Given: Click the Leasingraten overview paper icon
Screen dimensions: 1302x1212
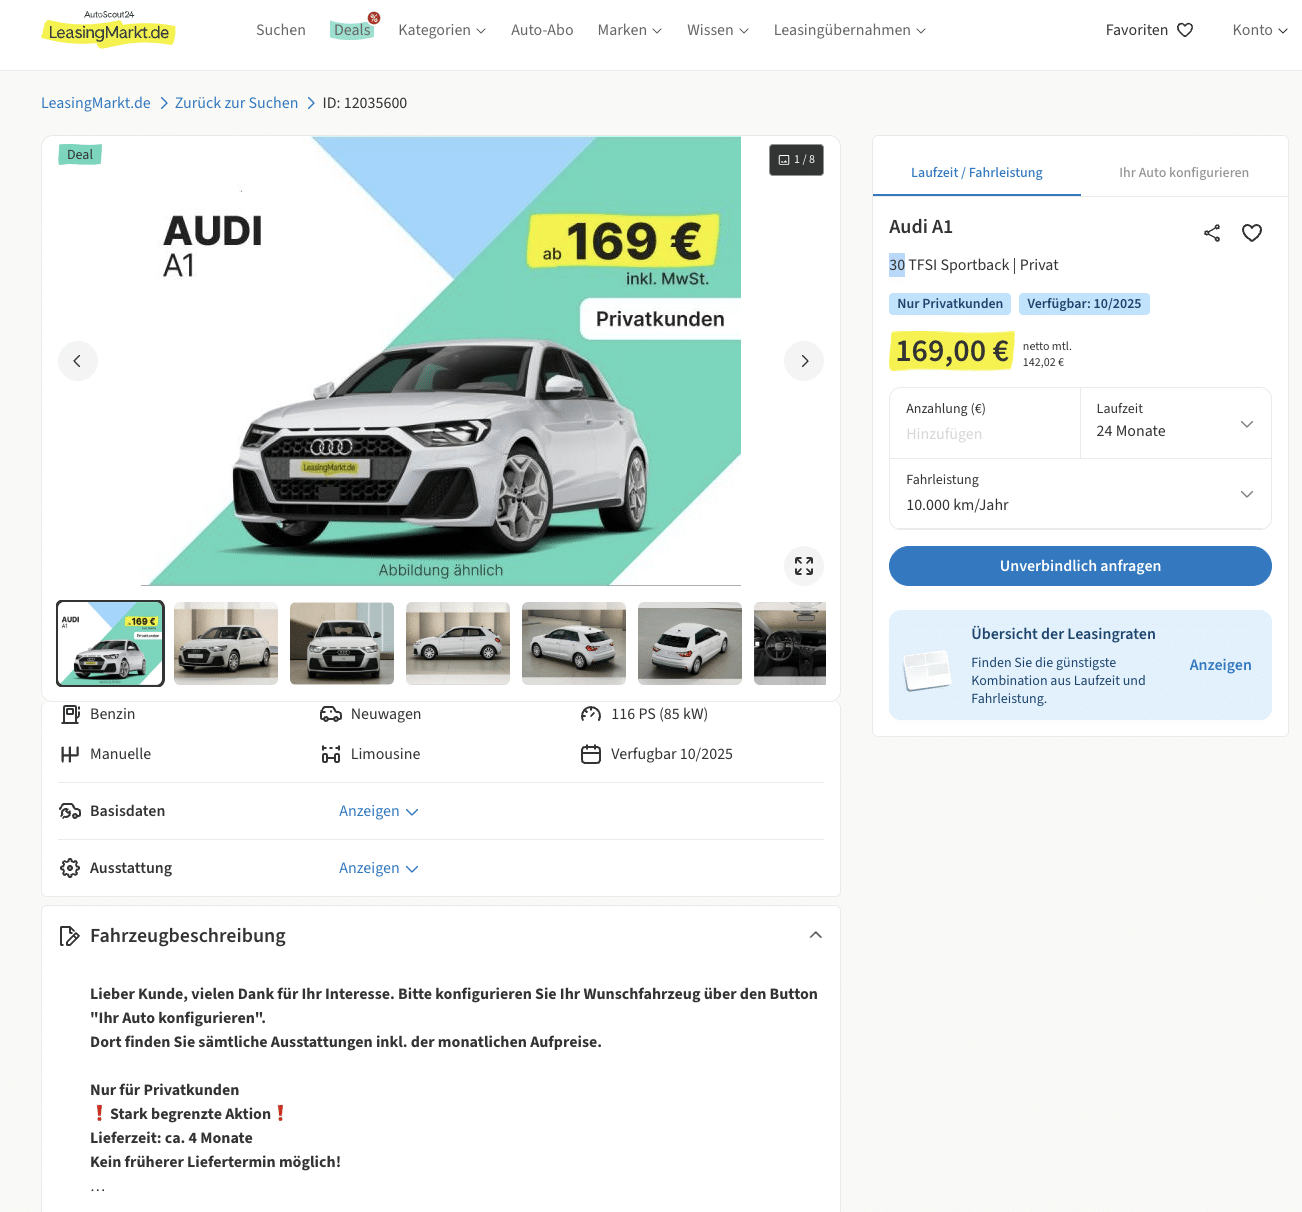Looking at the screenshot, I should 927,670.
